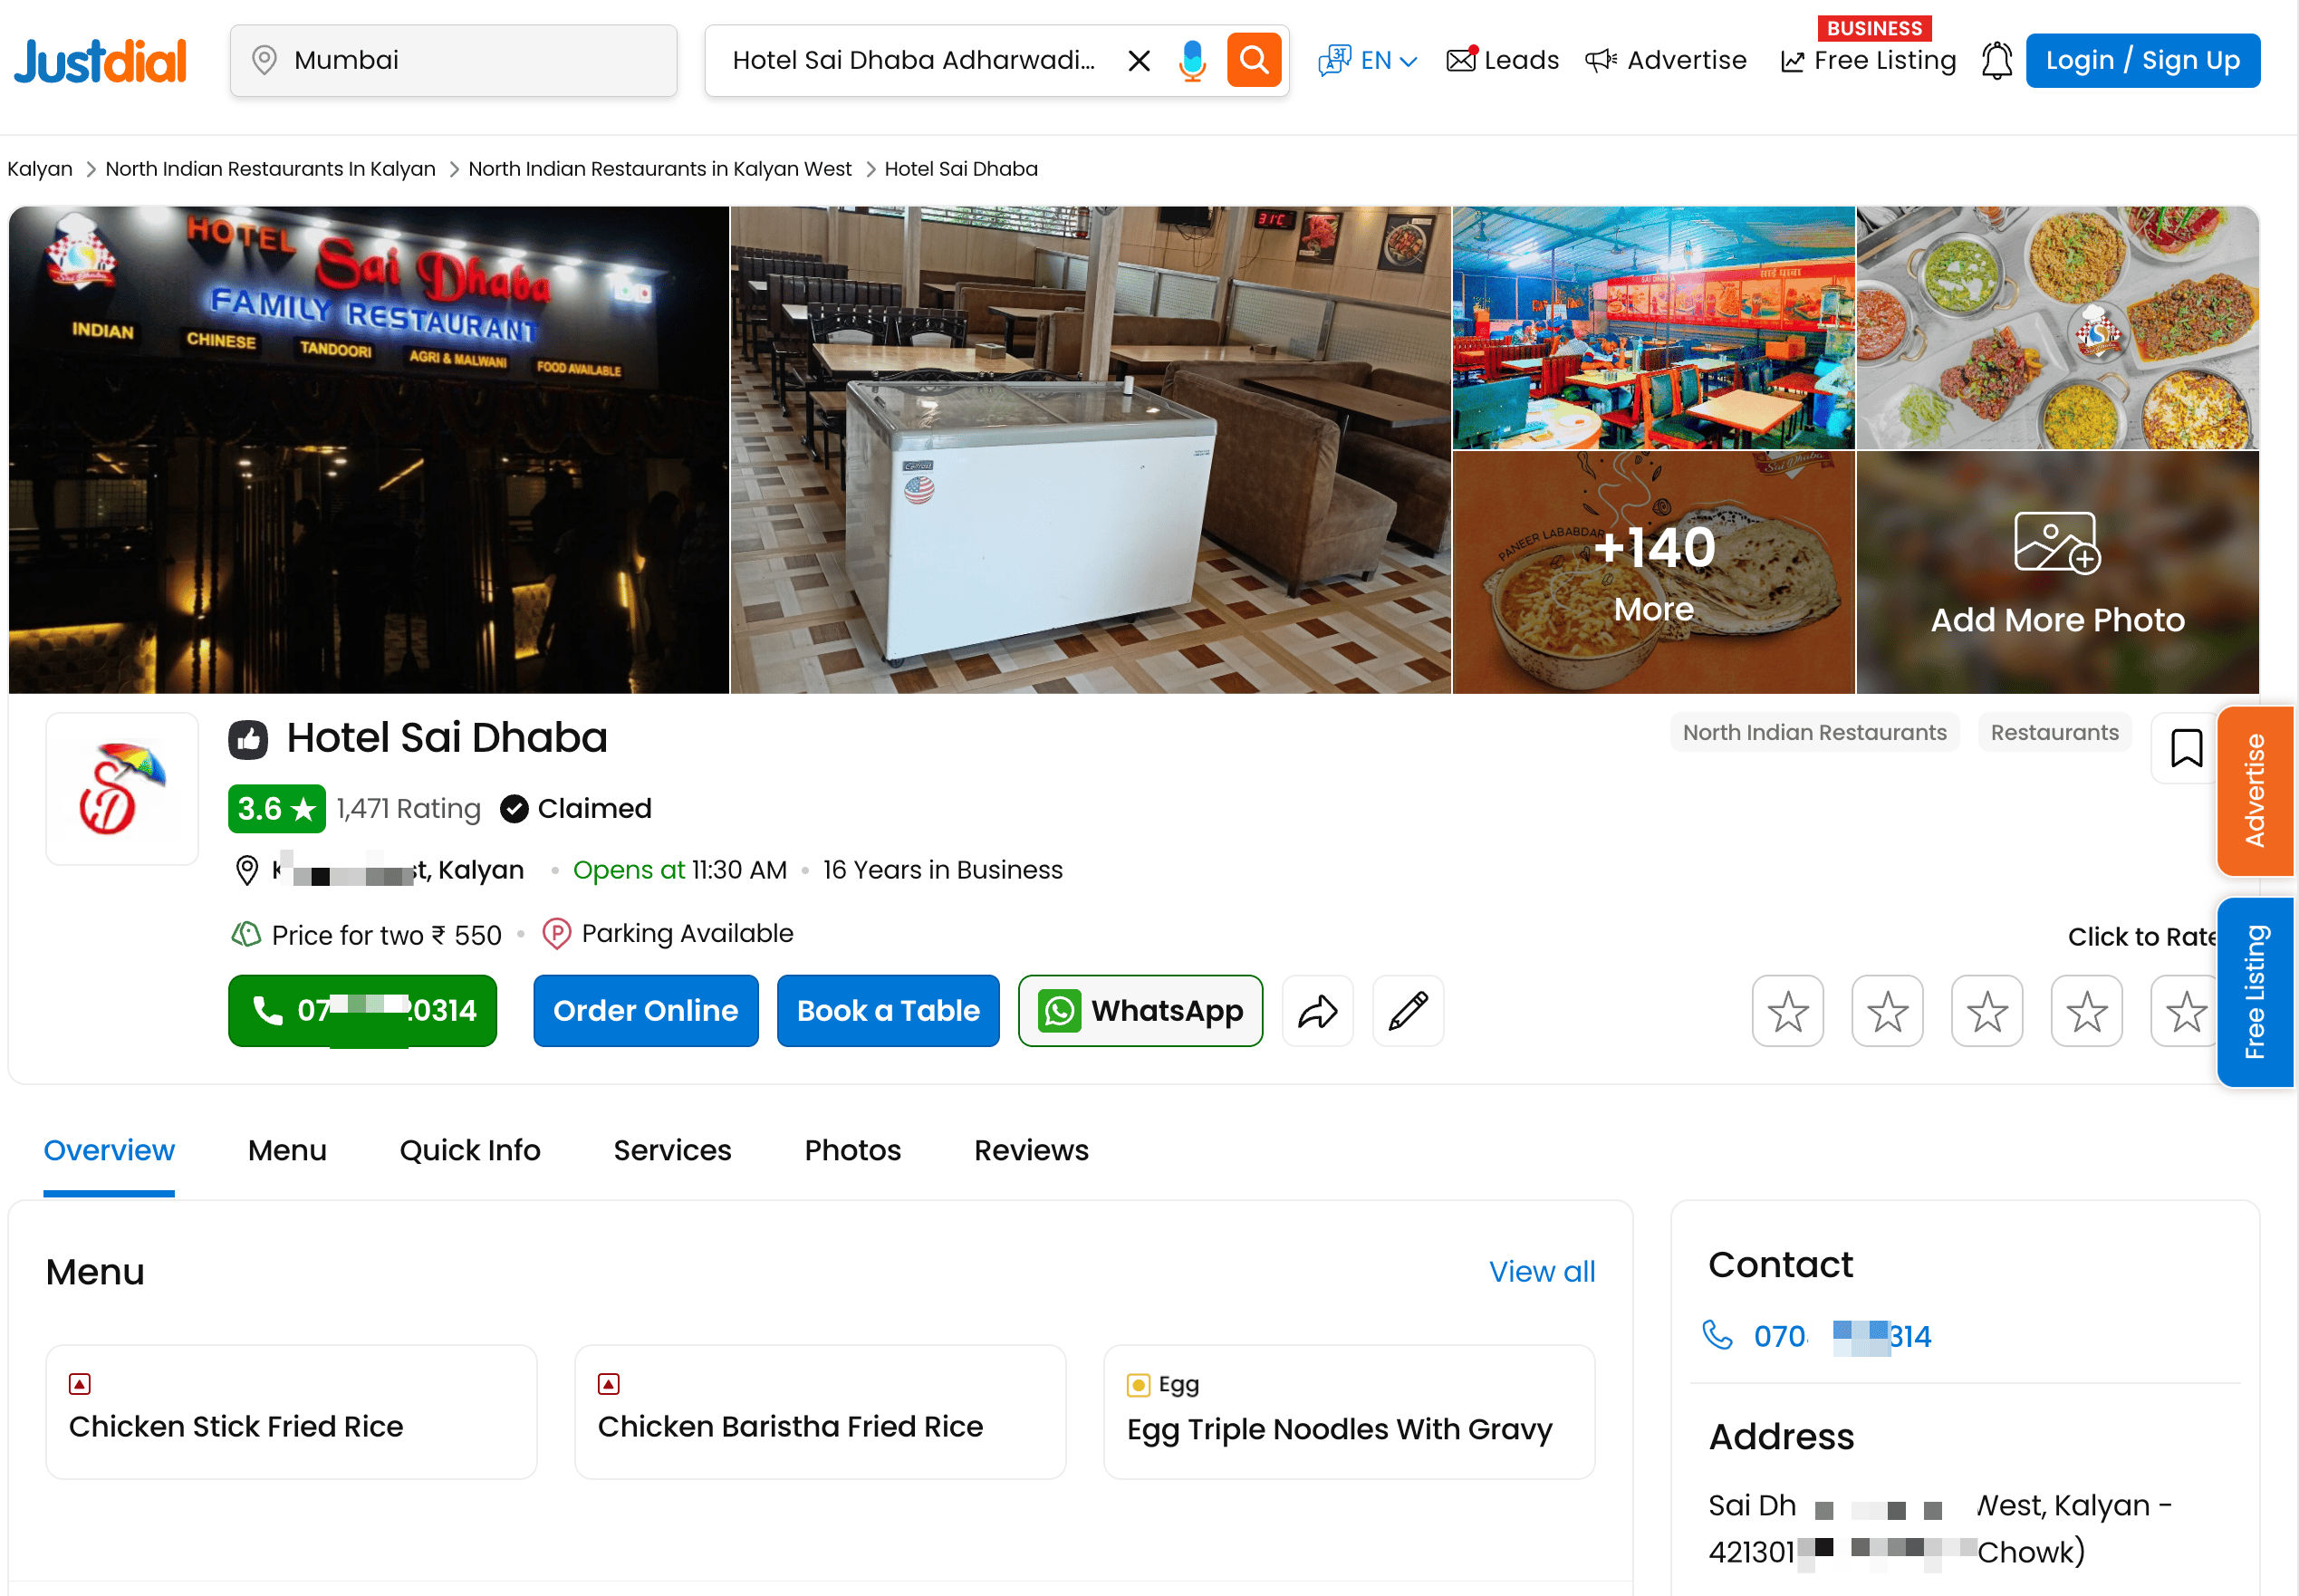Clear the search box with X icon
Screen dimensions: 2299x1596
[x=1138, y=60]
